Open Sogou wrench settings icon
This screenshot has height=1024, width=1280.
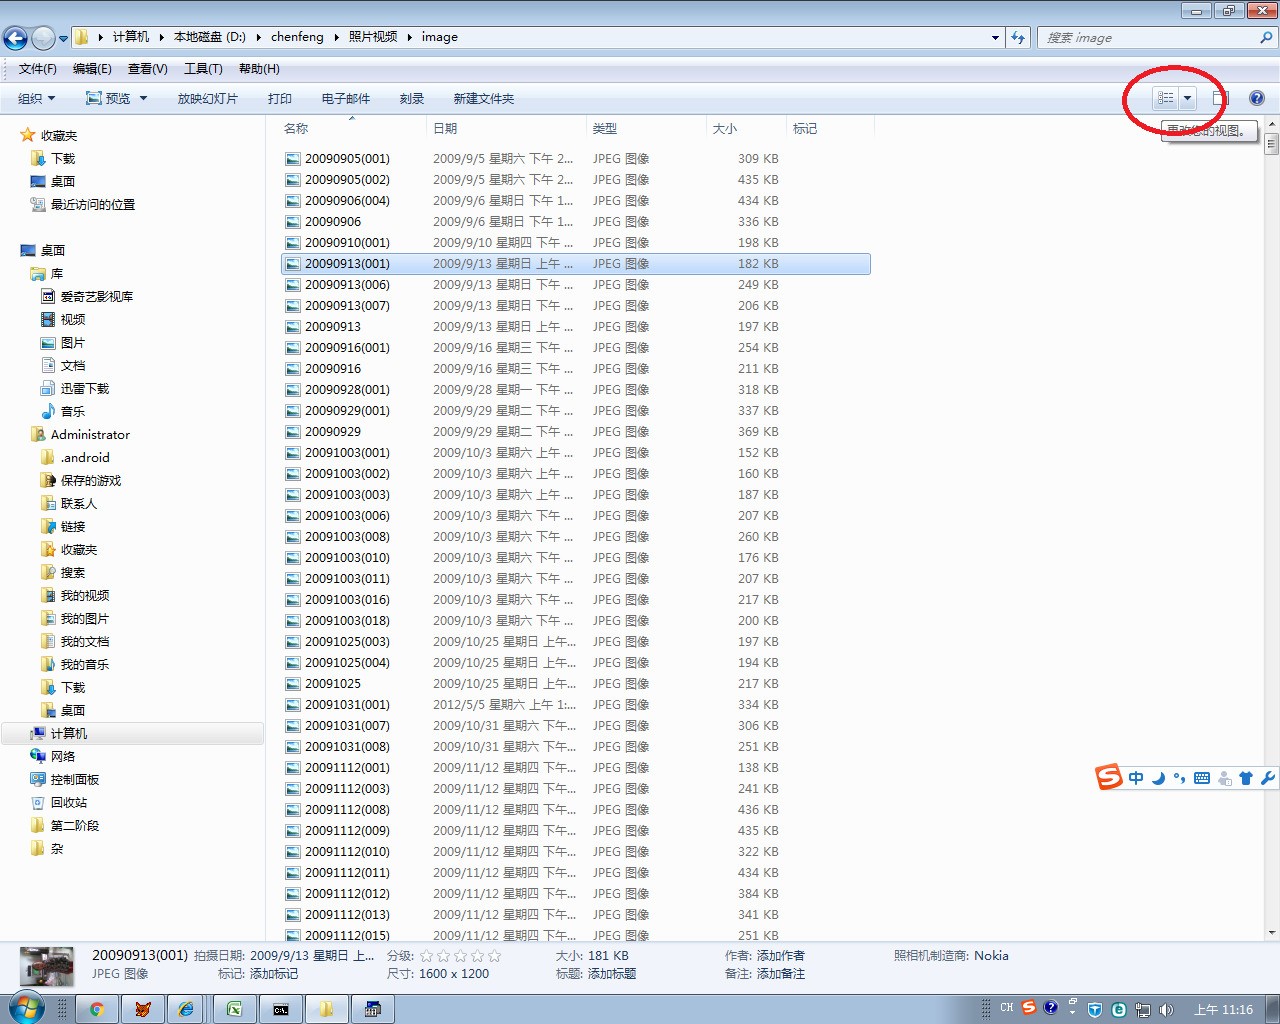coord(1268,778)
